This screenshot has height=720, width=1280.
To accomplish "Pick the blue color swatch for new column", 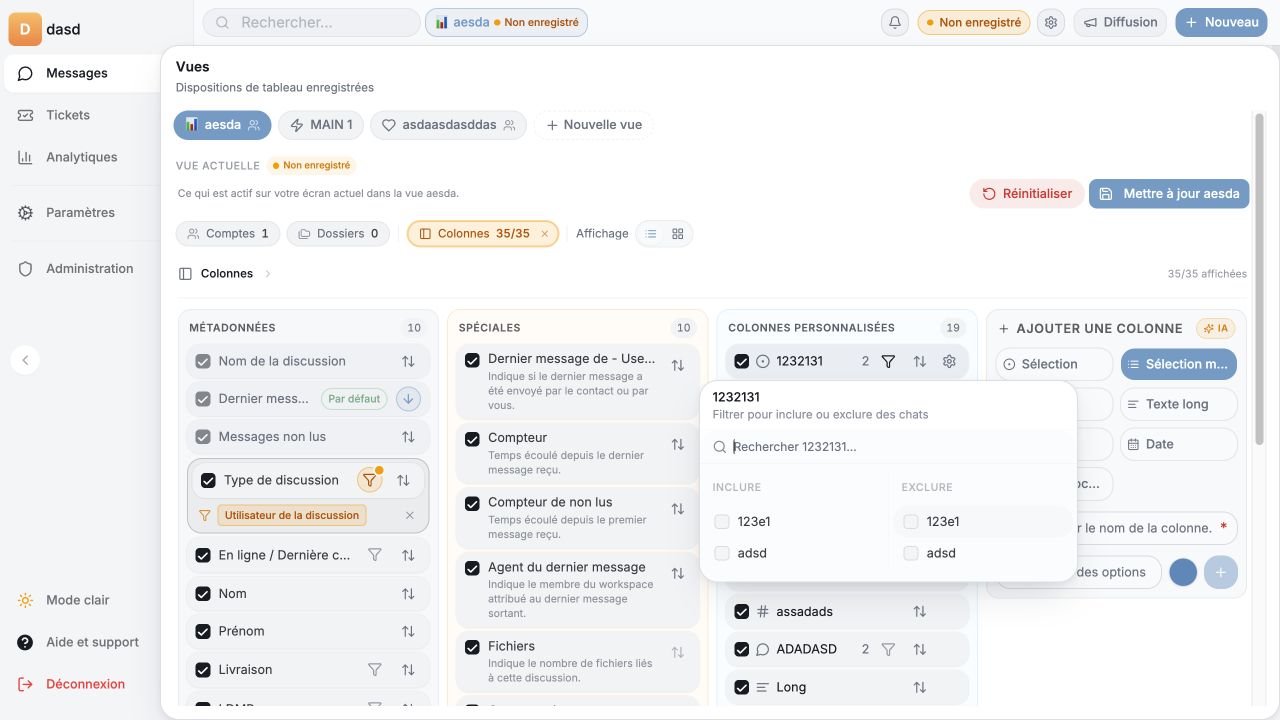I will 1183,573.
